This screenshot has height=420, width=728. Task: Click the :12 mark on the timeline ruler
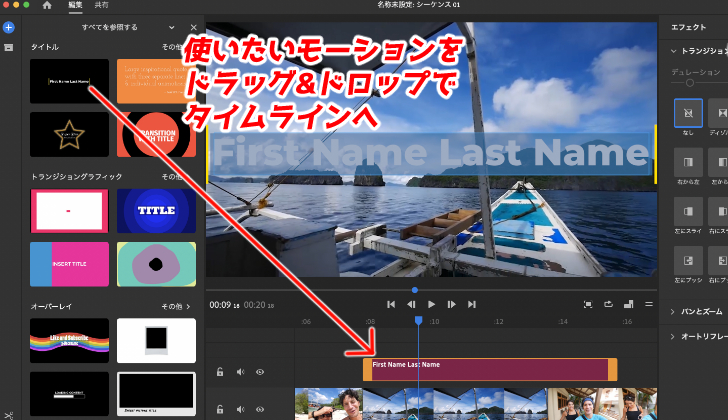[499, 321]
